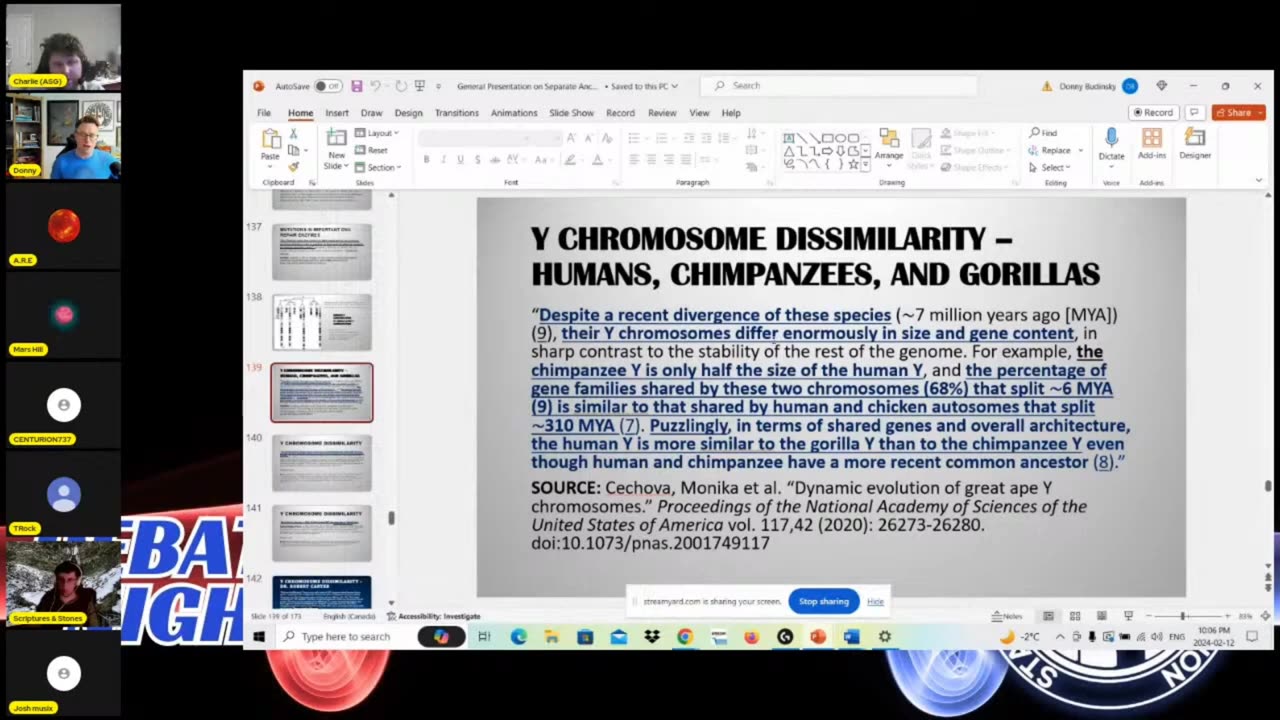
Task: Expand the Layout dropdown
Action: coord(377,133)
